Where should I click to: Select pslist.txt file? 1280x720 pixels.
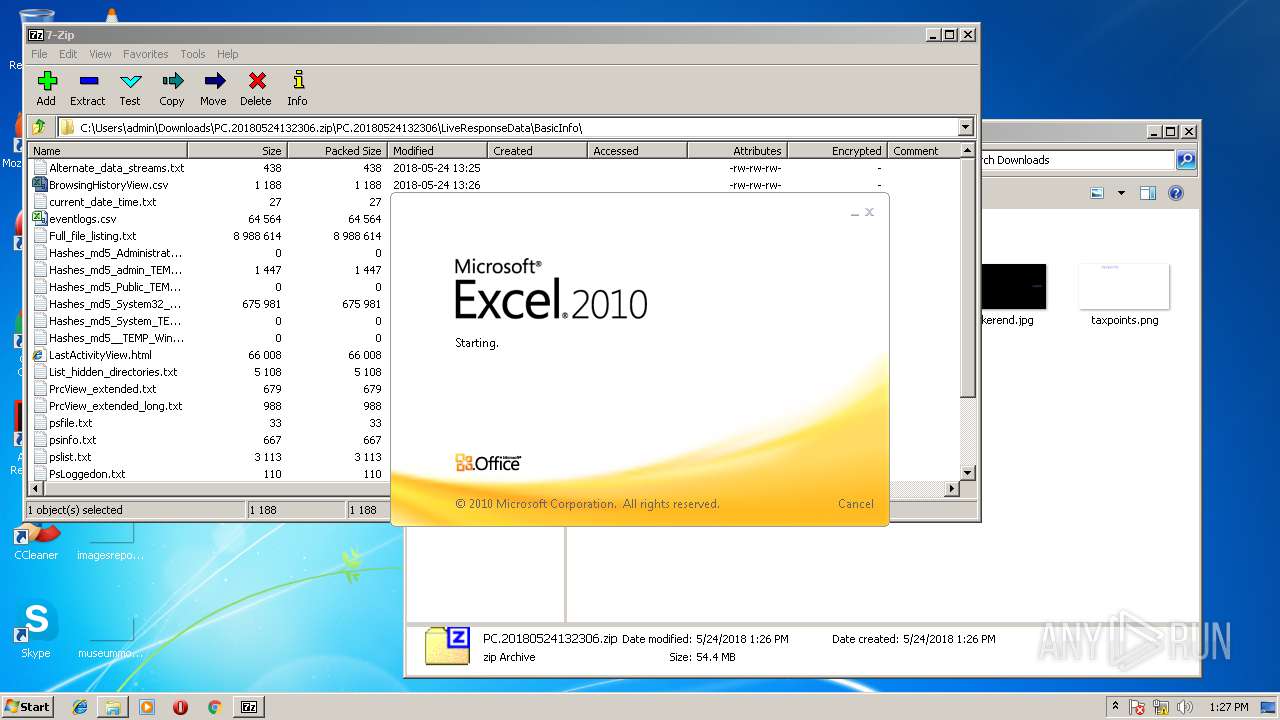pos(70,457)
